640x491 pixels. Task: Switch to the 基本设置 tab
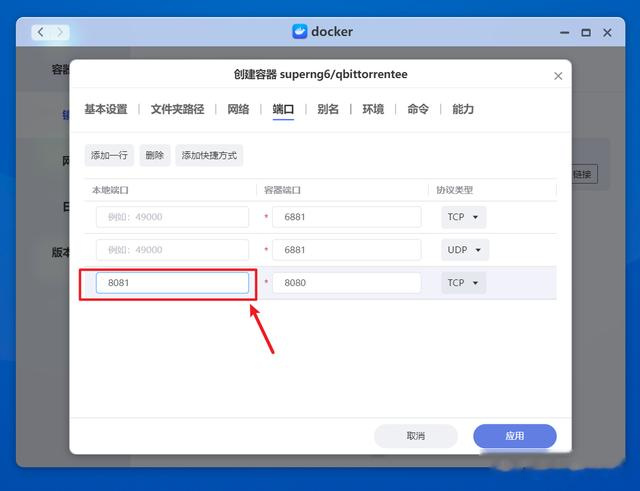(106, 109)
